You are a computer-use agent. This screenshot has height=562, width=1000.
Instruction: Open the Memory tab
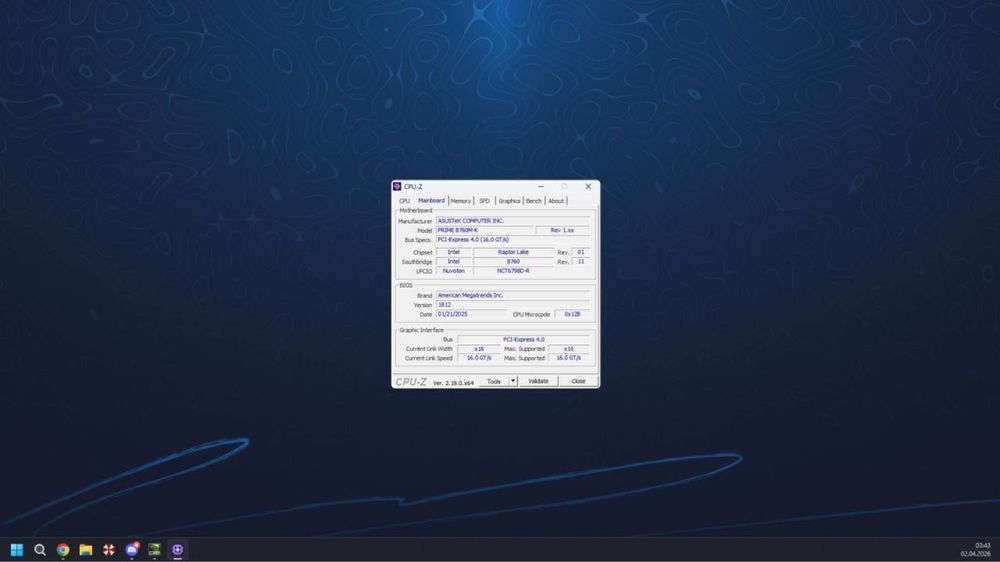tap(460, 201)
